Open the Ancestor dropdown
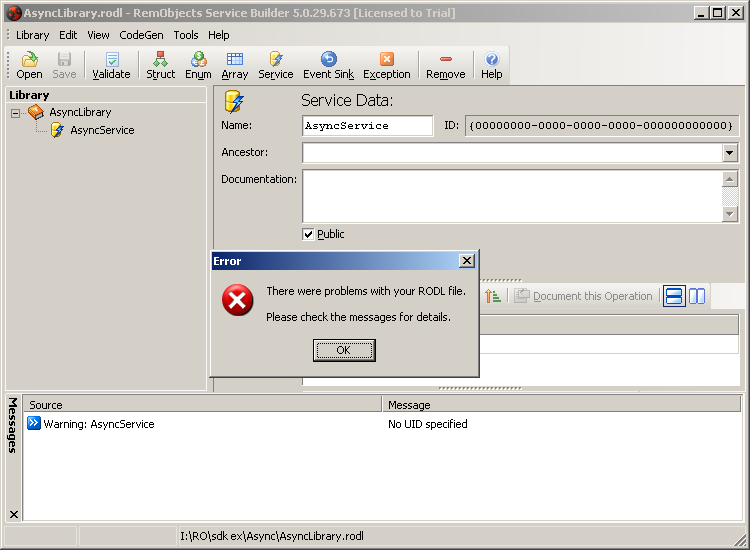750x550 pixels. (729, 153)
